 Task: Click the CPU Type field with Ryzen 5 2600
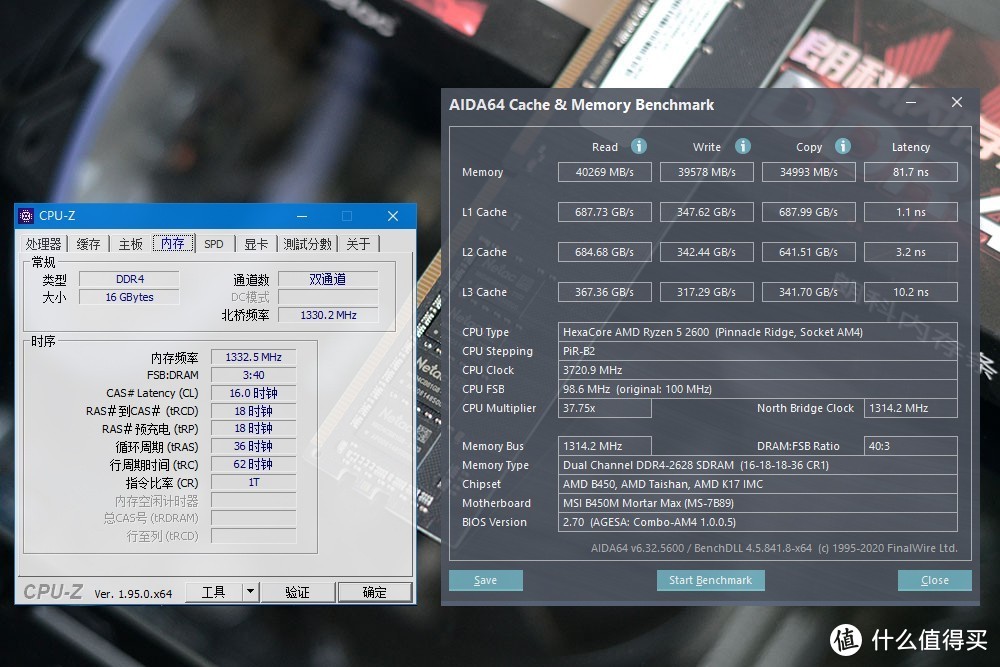(x=758, y=332)
